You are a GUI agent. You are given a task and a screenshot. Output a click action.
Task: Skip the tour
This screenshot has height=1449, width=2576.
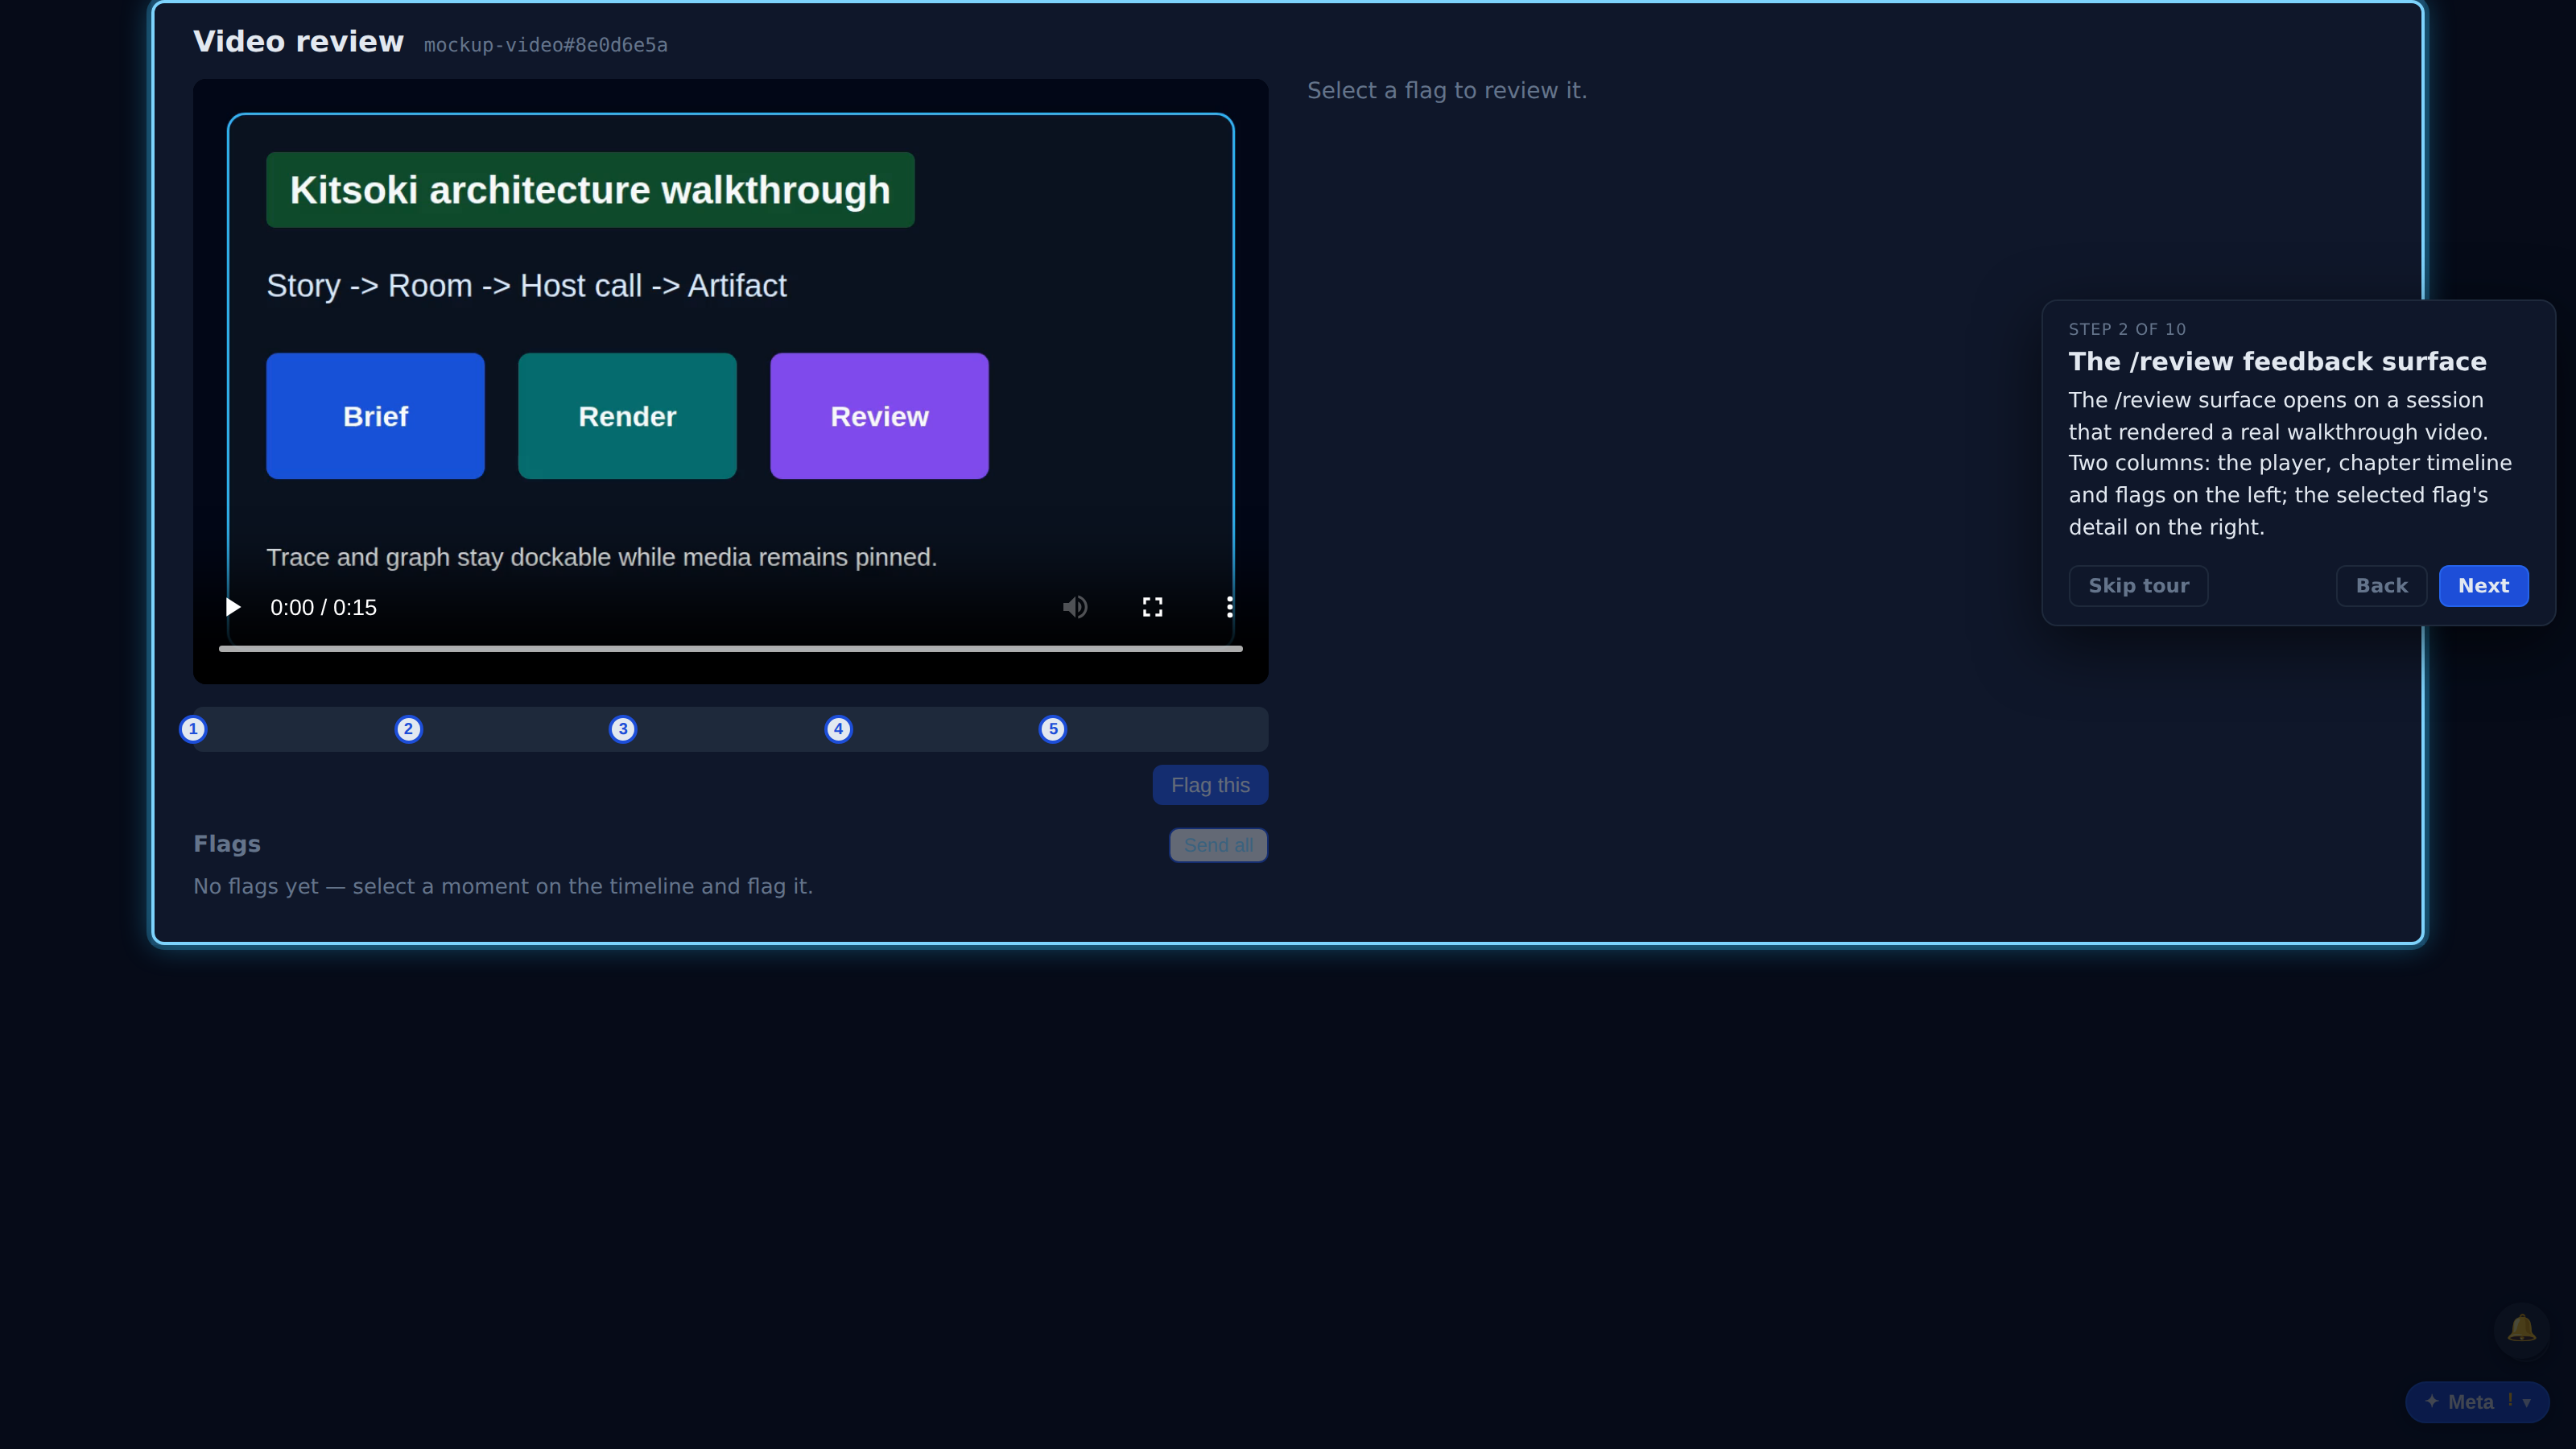(x=2138, y=586)
